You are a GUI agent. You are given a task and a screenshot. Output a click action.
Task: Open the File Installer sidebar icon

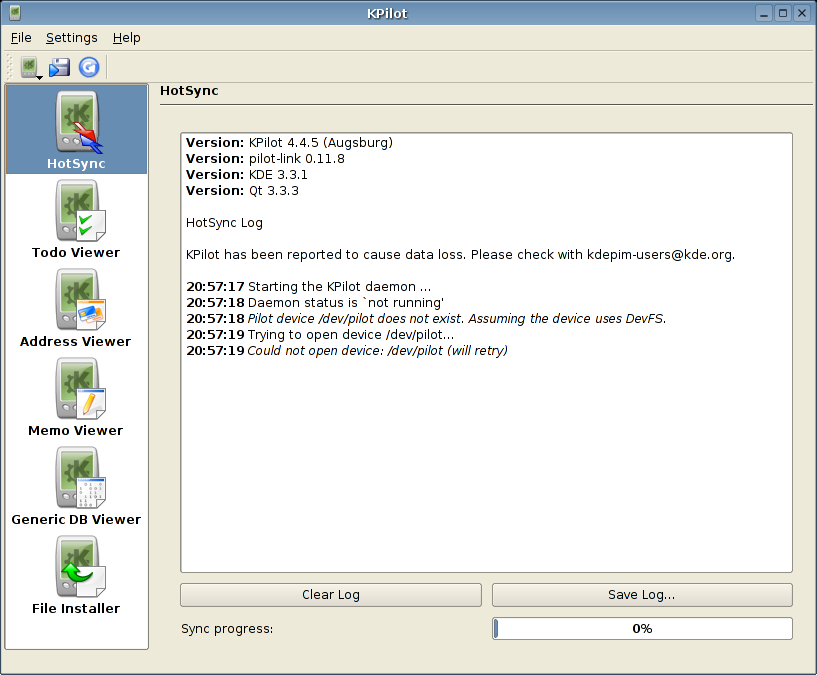[x=76, y=575]
